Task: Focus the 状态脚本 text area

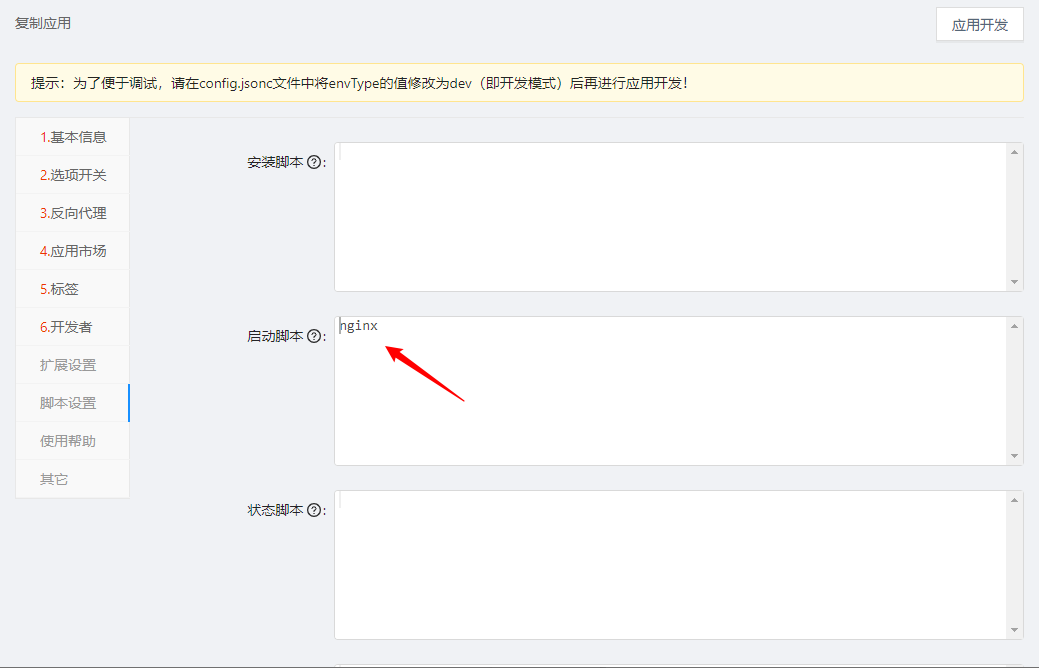Action: pyautogui.click(x=670, y=565)
